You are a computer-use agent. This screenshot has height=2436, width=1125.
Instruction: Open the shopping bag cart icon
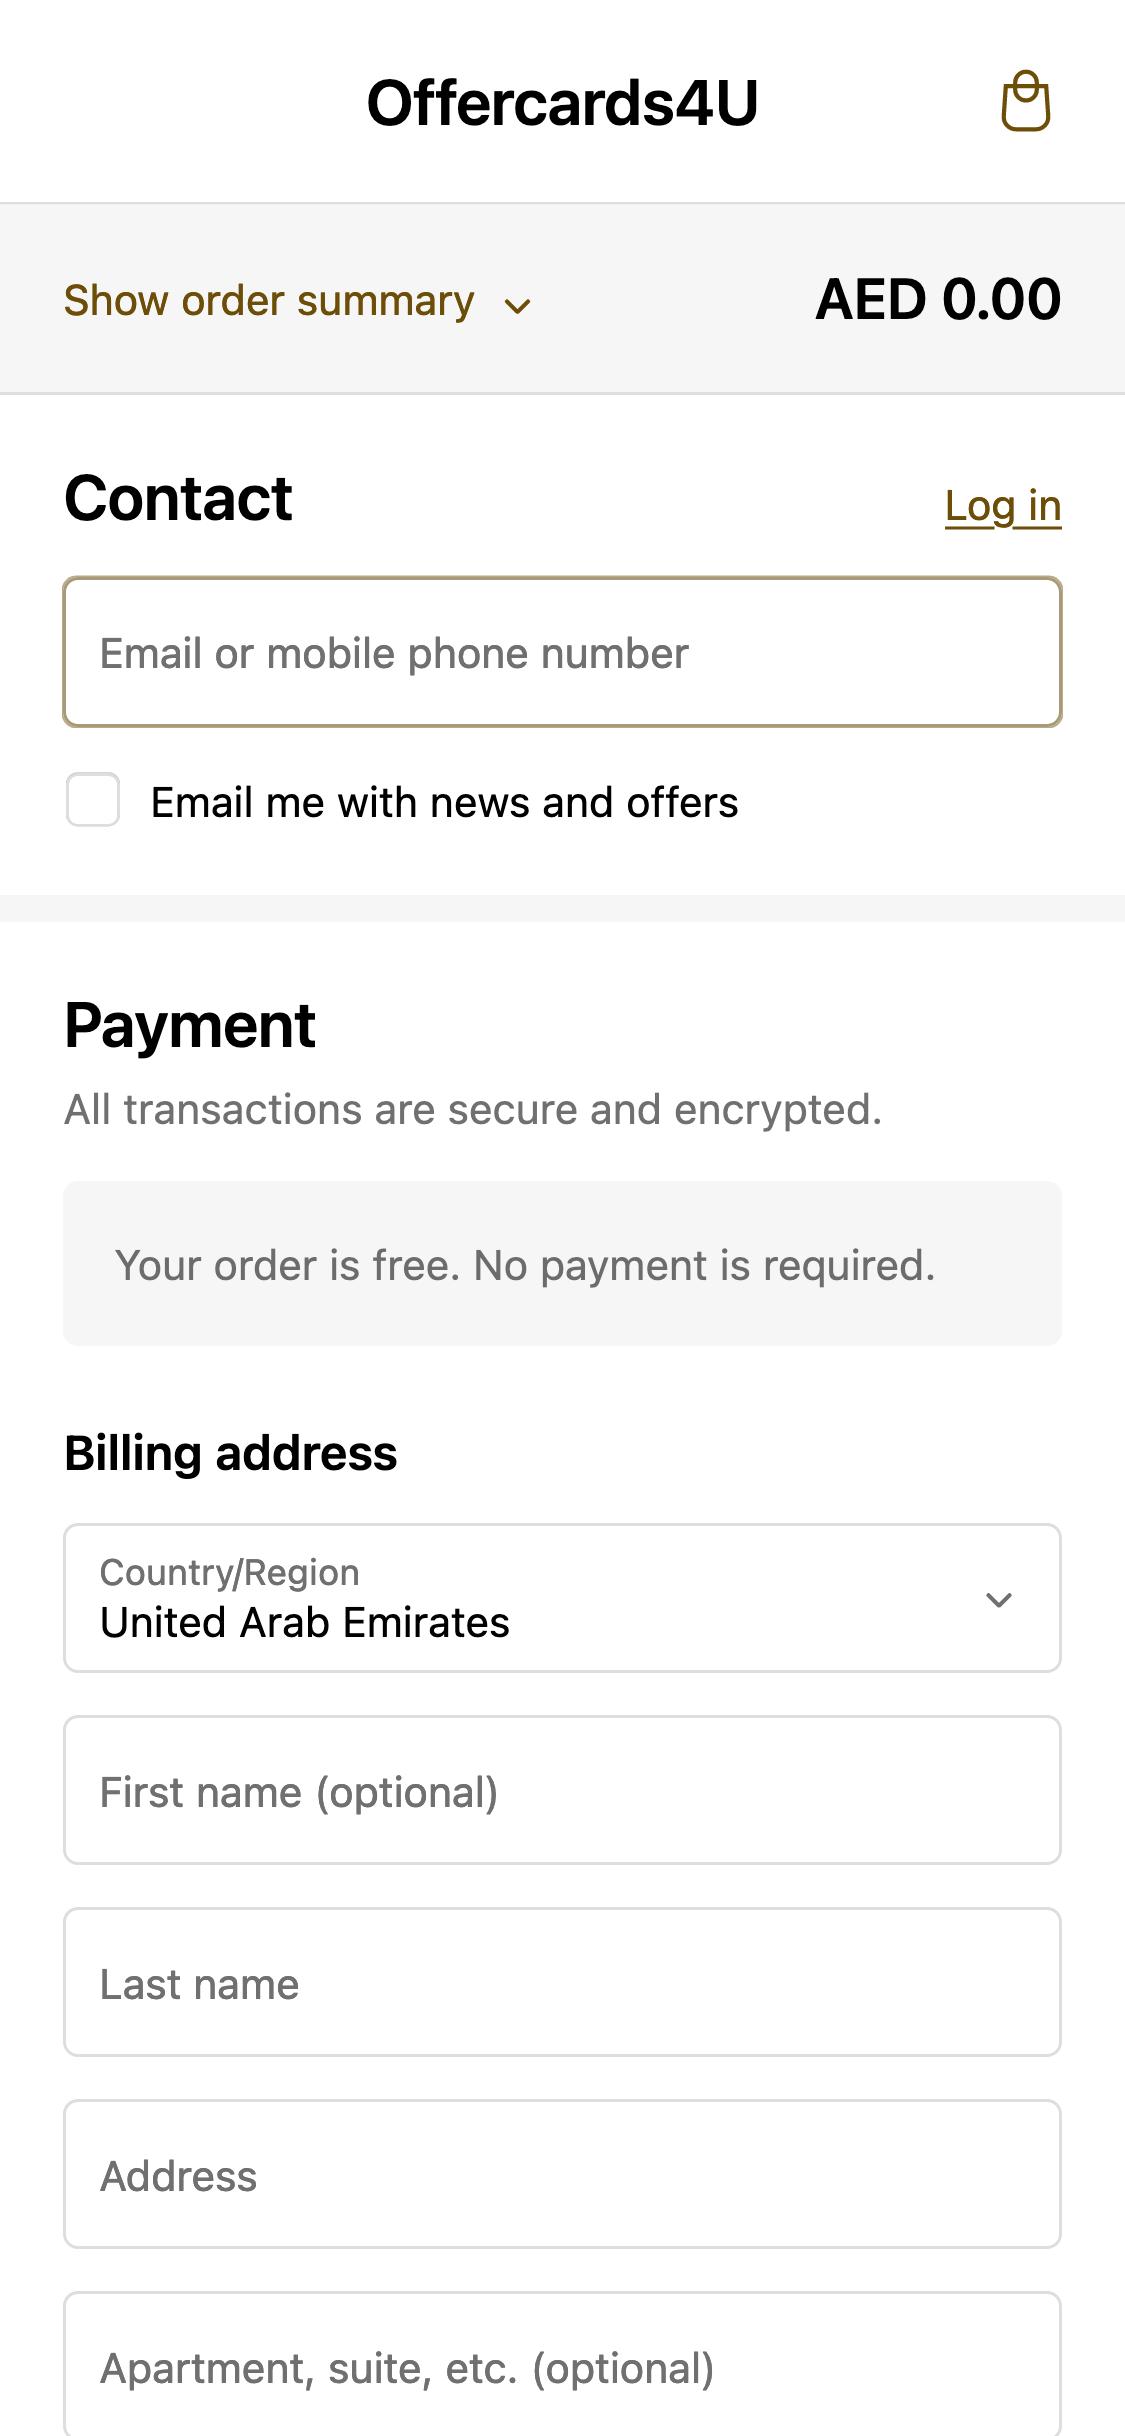(x=1026, y=101)
